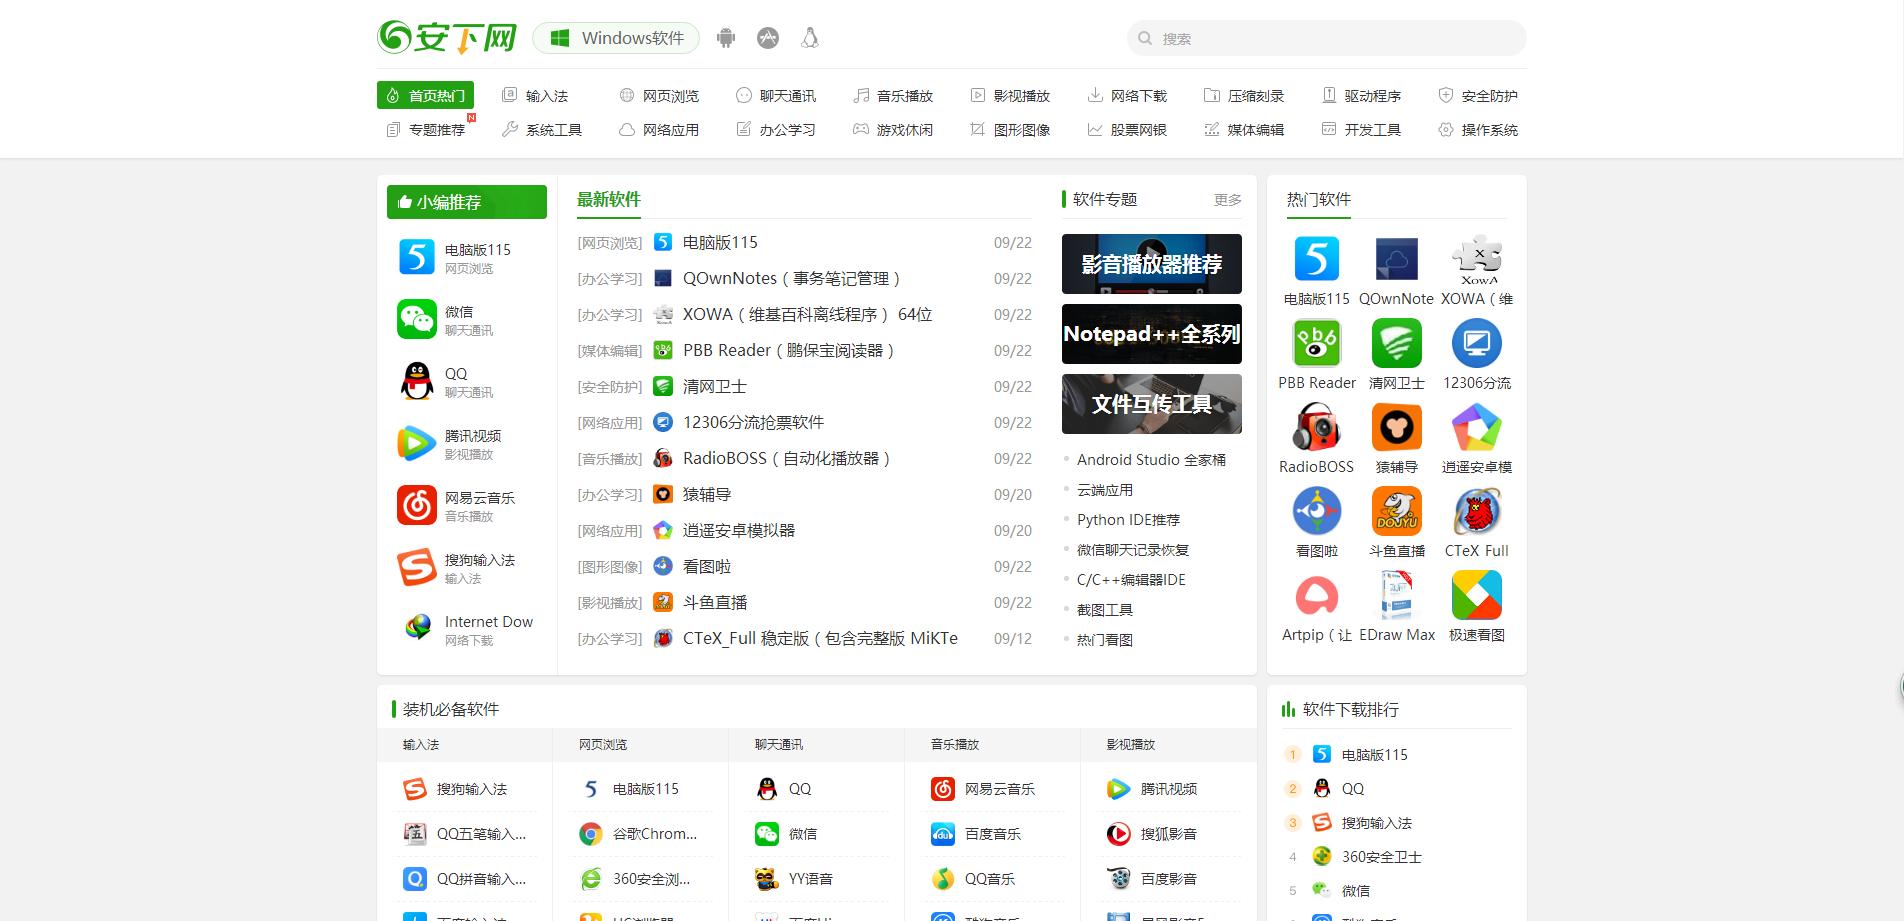Screen dimensions: 1904x921
Task: Open the Notepad++全系列 topic banner
Action: (1151, 333)
